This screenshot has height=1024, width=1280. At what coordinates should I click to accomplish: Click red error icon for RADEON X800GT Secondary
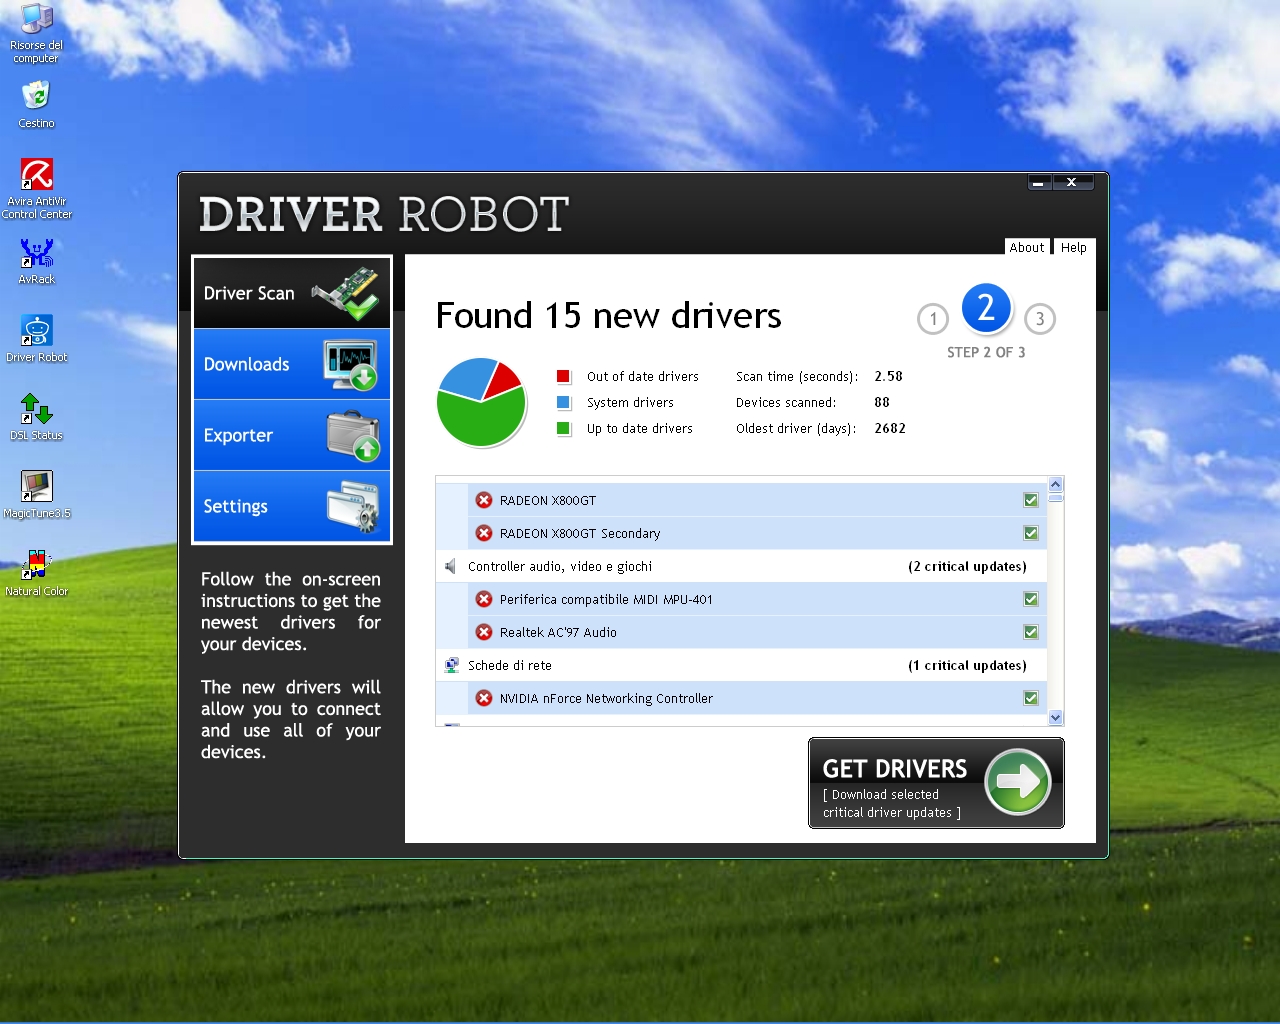click(484, 533)
